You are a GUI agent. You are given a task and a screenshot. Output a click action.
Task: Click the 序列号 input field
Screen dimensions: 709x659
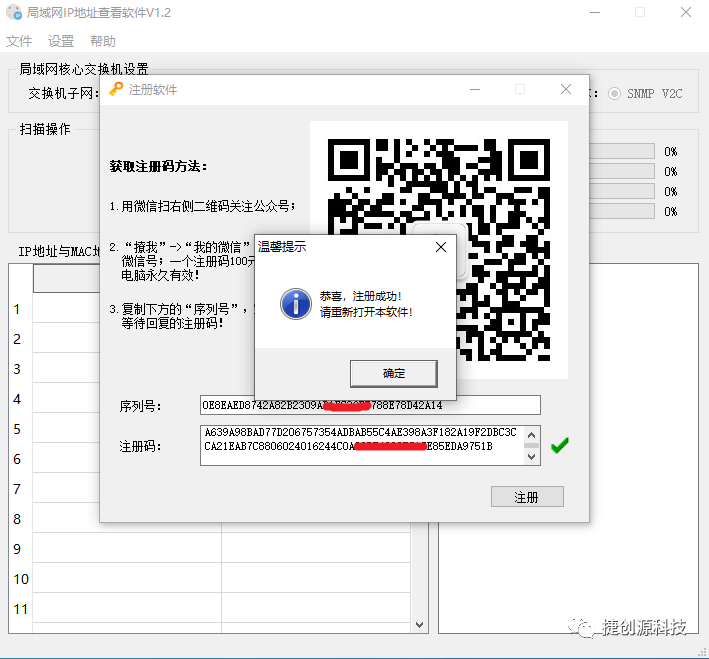pos(370,405)
